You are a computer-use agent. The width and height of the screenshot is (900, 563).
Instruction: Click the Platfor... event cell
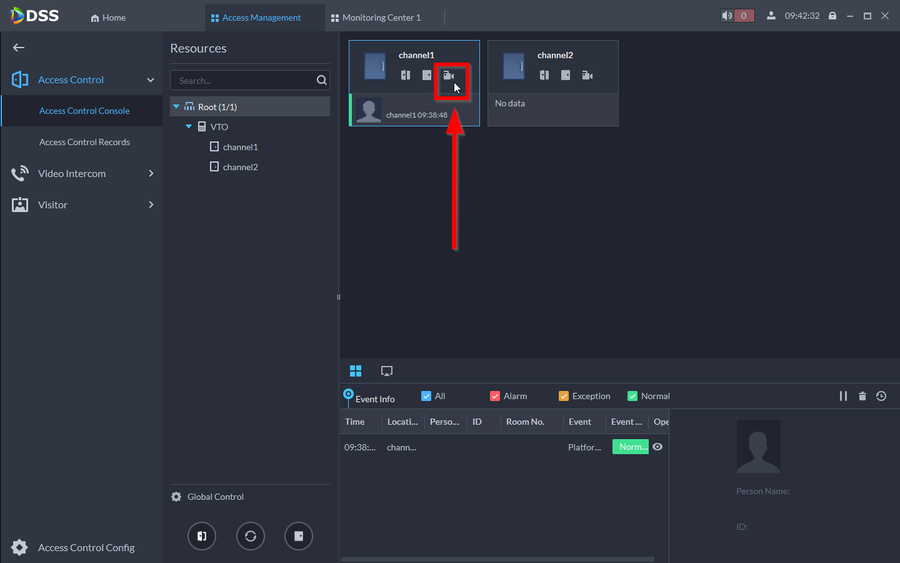[x=584, y=447]
